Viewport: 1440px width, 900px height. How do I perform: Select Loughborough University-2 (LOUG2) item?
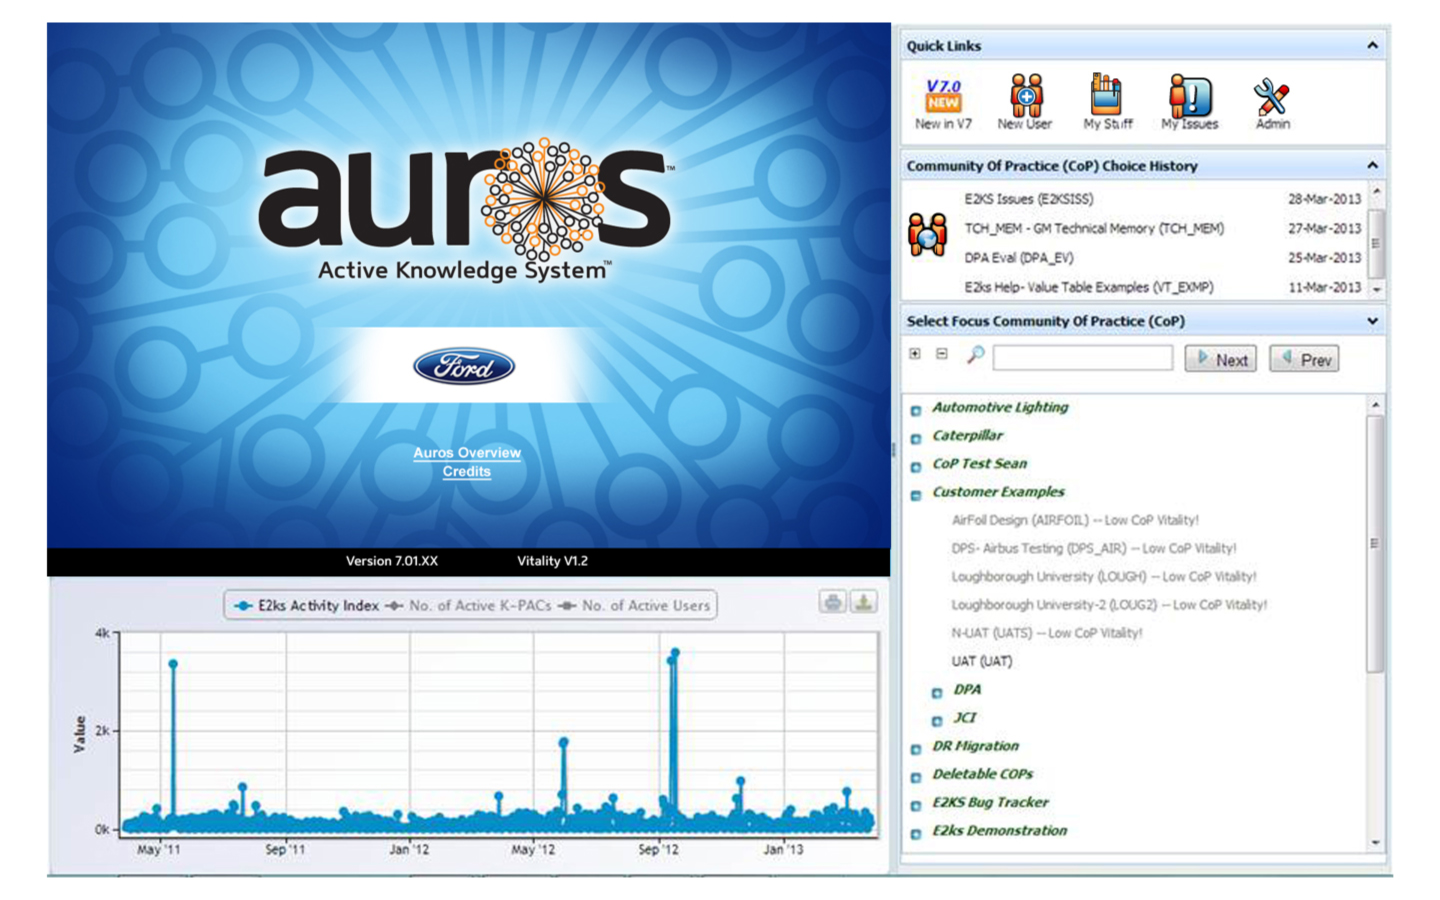(x=1109, y=604)
